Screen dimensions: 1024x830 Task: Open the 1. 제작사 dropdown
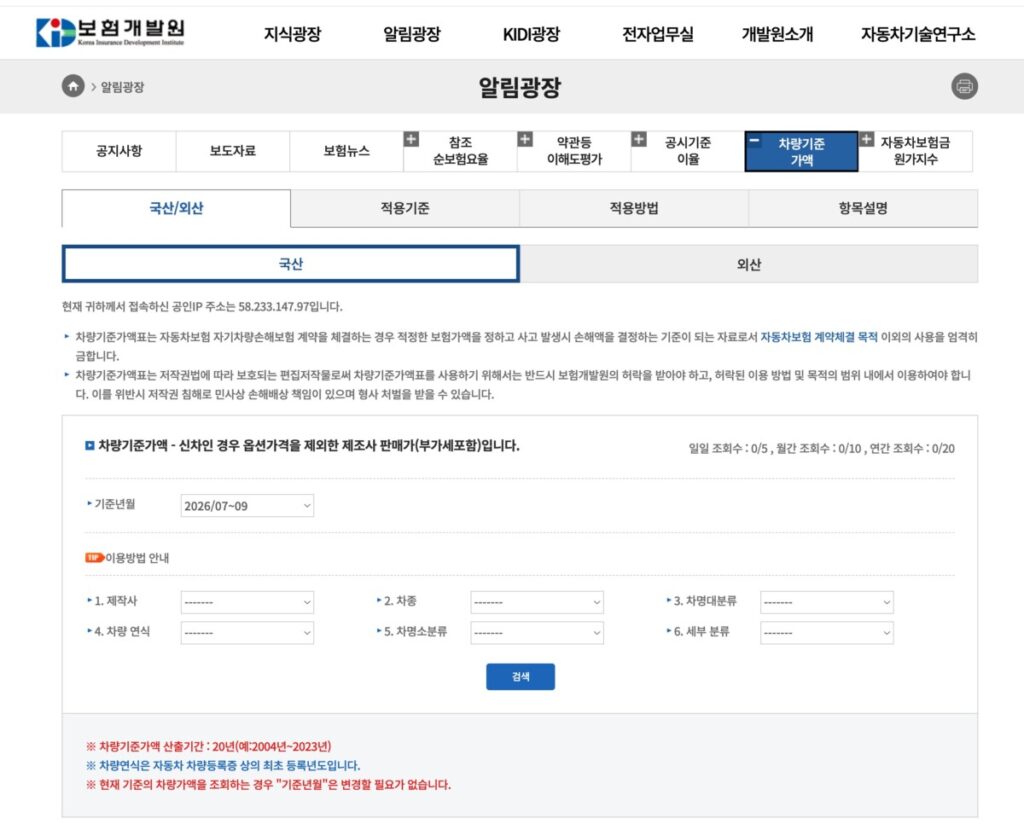[247, 601]
